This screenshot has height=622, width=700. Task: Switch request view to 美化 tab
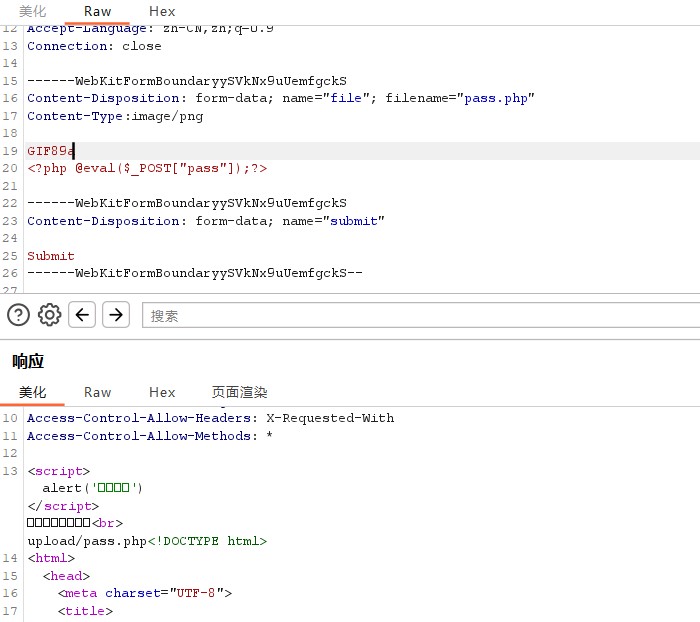click(x=33, y=11)
